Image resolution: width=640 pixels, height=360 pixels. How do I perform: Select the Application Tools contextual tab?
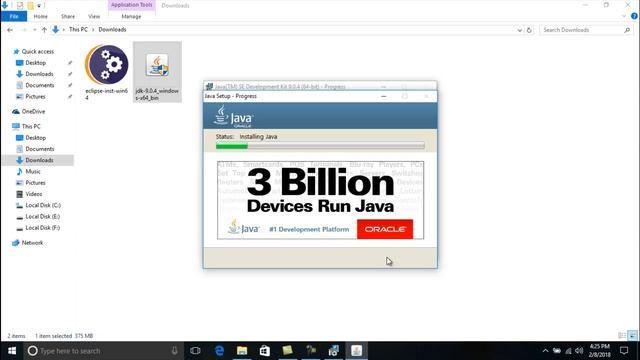[x=131, y=5]
